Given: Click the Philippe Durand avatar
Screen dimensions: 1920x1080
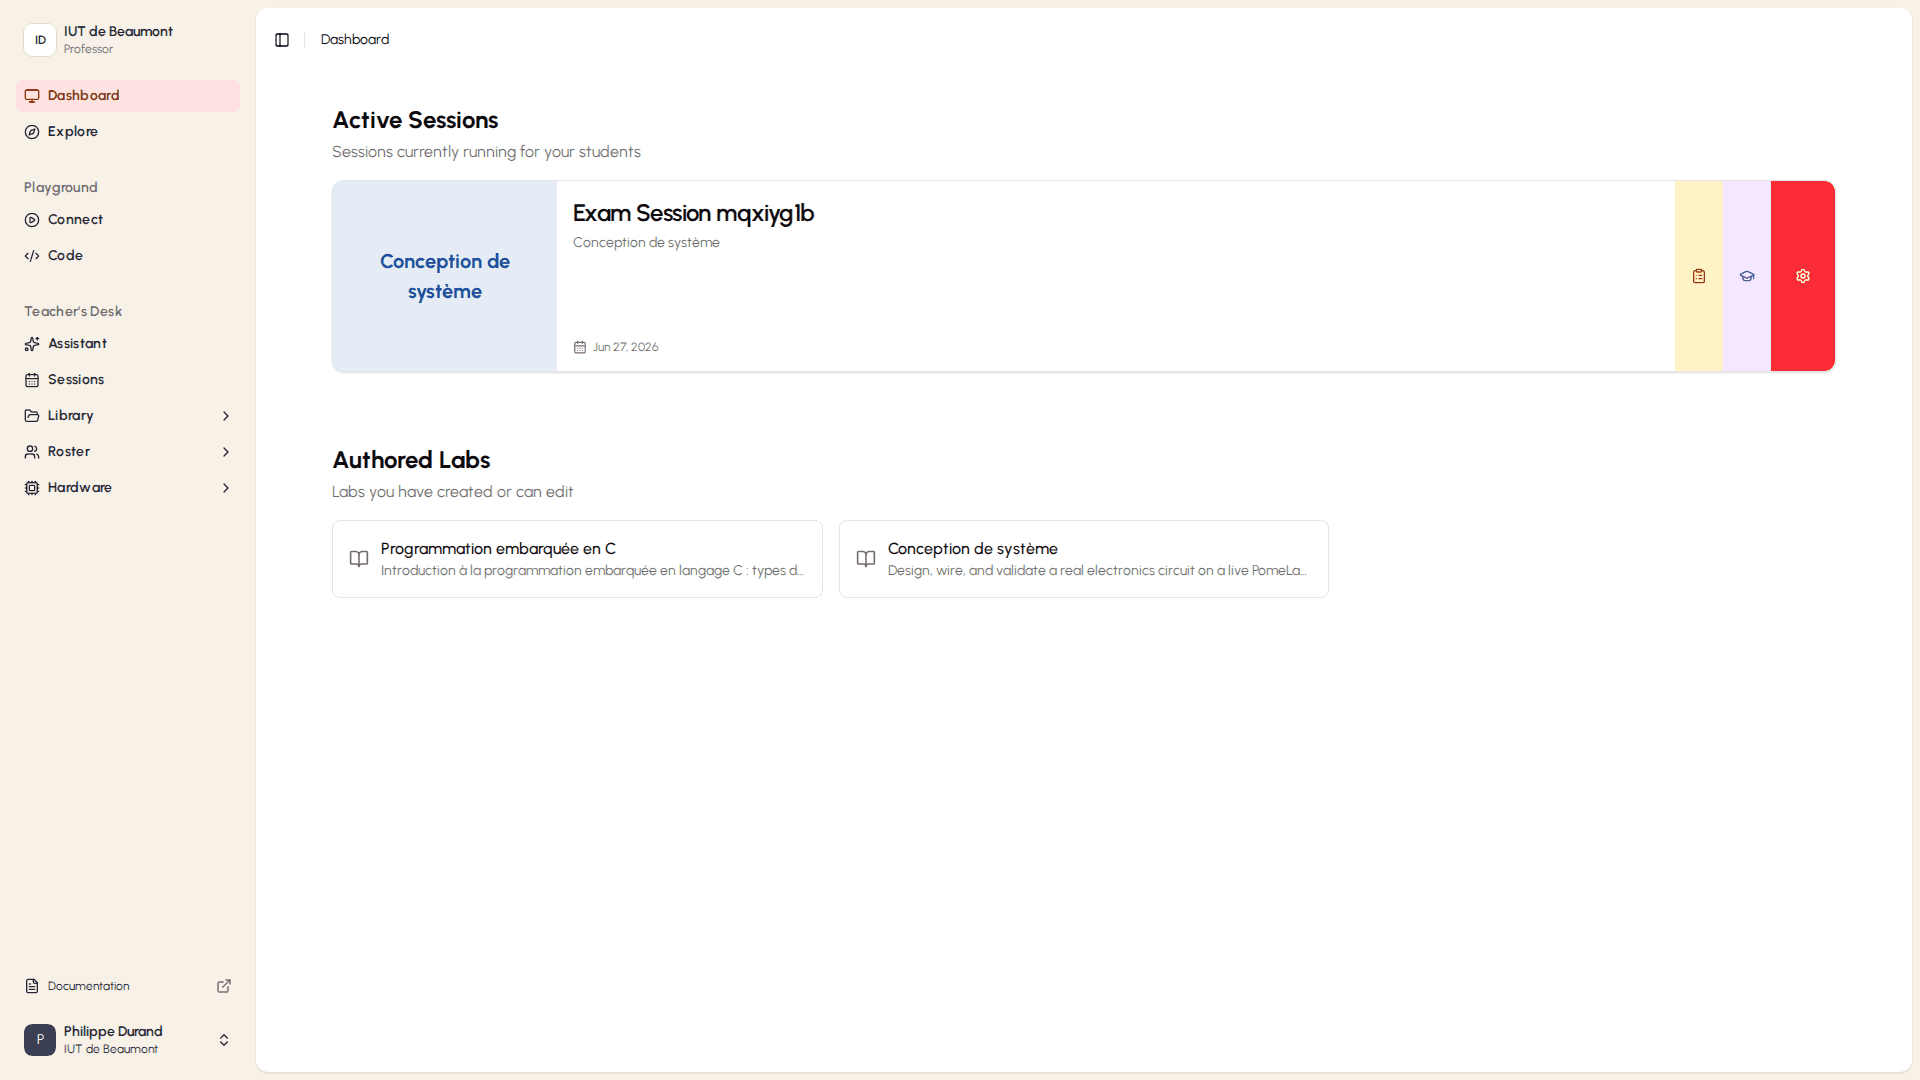Looking at the screenshot, I should click(x=40, y=1040).
